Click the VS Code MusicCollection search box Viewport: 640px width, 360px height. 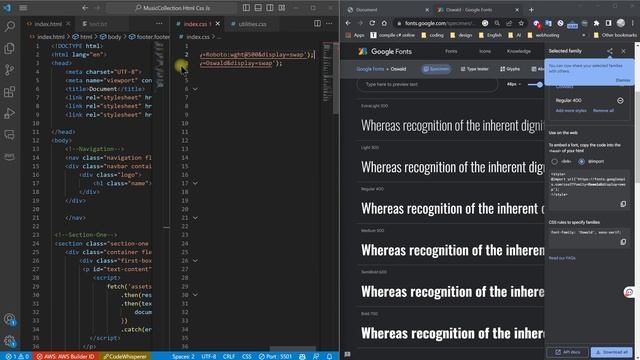pos(172,8)
